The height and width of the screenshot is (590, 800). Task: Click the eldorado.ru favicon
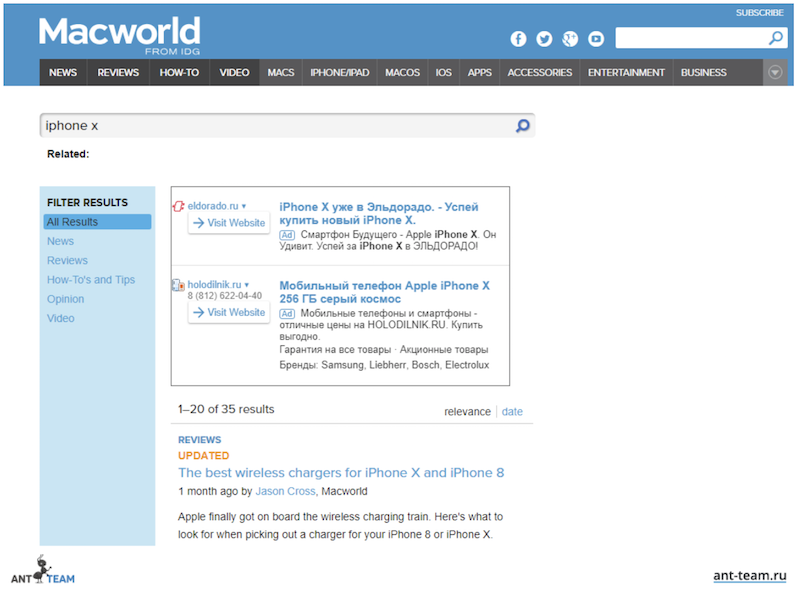pos(178,206)
